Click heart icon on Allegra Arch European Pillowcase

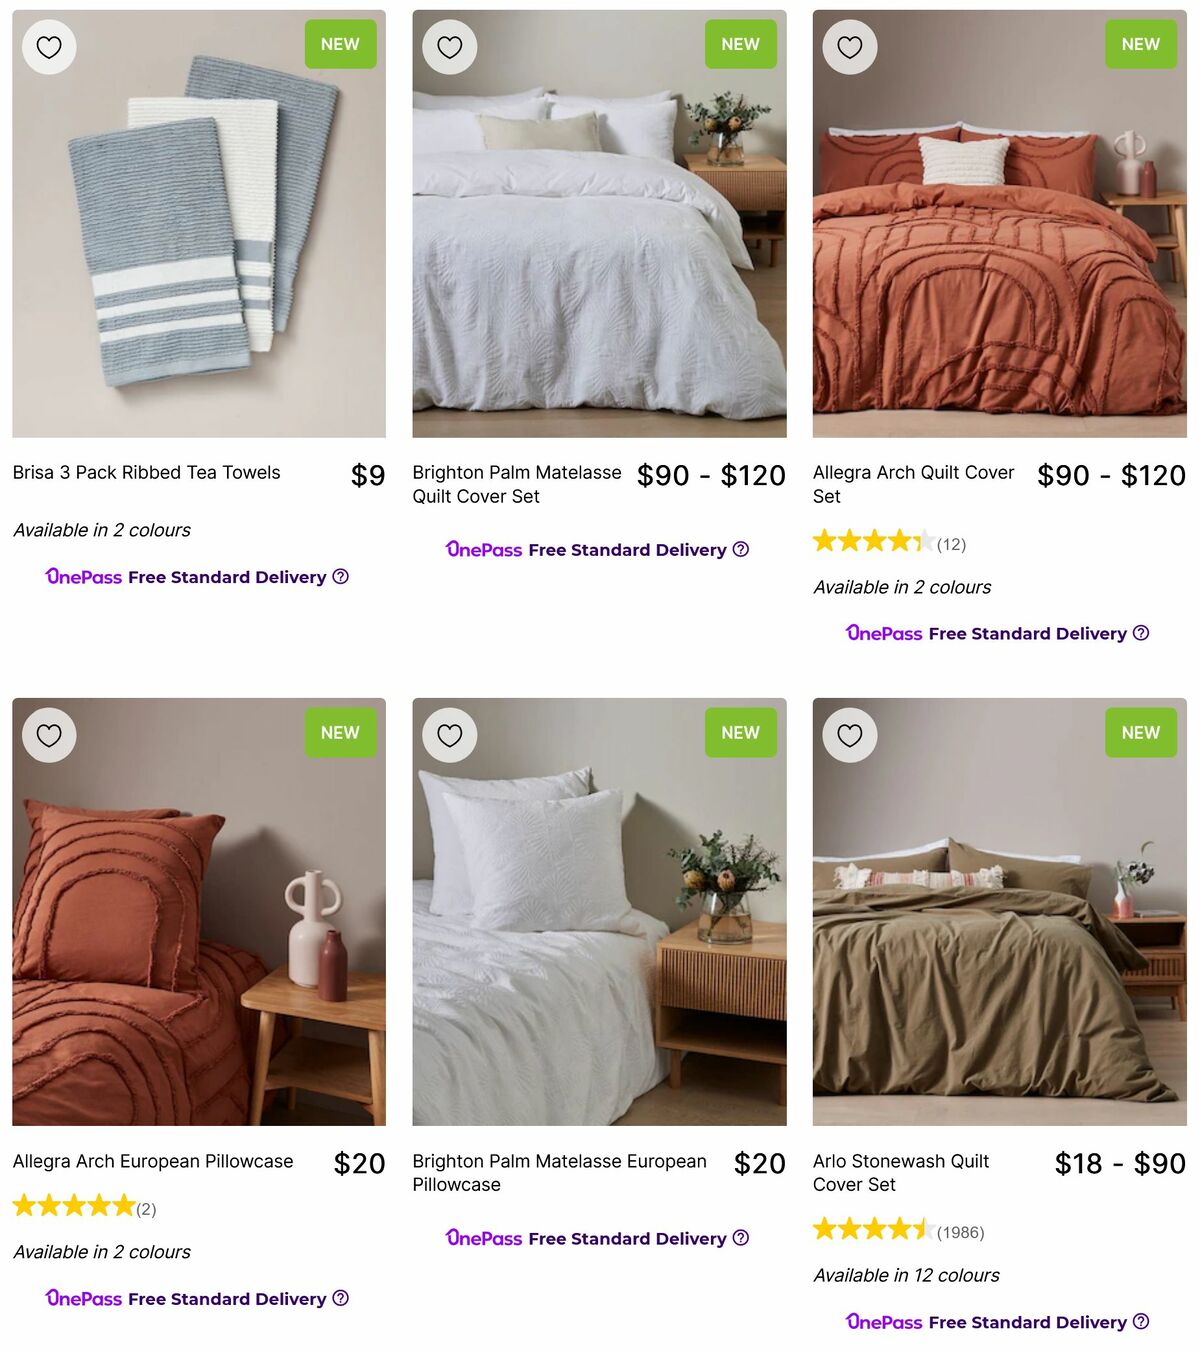pyautogui.click(x=48, y=734)
